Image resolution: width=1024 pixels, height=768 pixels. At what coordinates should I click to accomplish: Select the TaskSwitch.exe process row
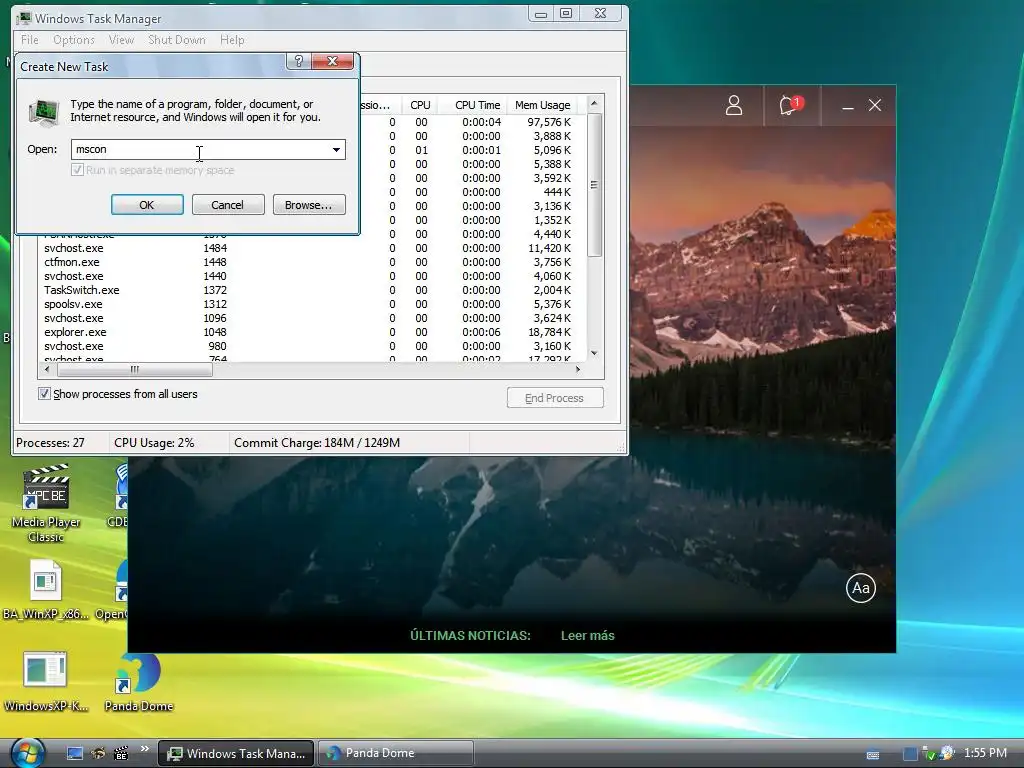310,290
